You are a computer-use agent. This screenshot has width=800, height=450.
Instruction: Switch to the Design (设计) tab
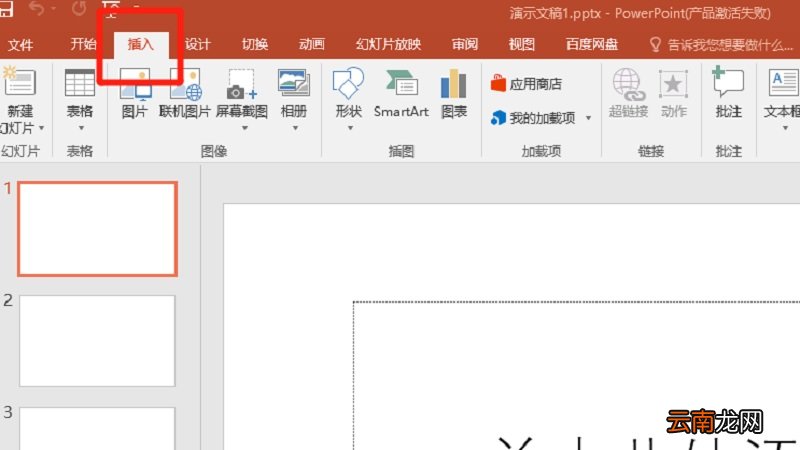pyautogui.click(x=197, y=44)
